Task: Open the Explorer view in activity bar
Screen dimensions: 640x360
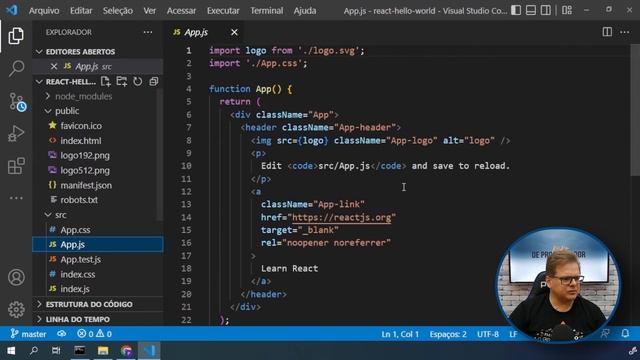Action: (16, 36)
